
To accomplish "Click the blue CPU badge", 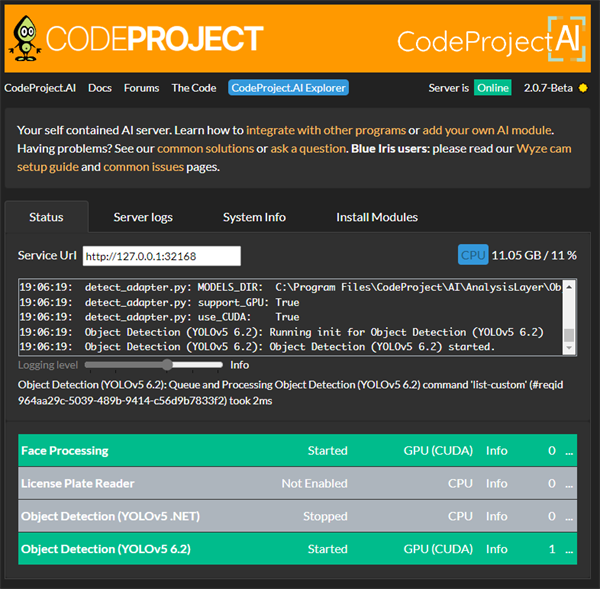I will 473,255.
